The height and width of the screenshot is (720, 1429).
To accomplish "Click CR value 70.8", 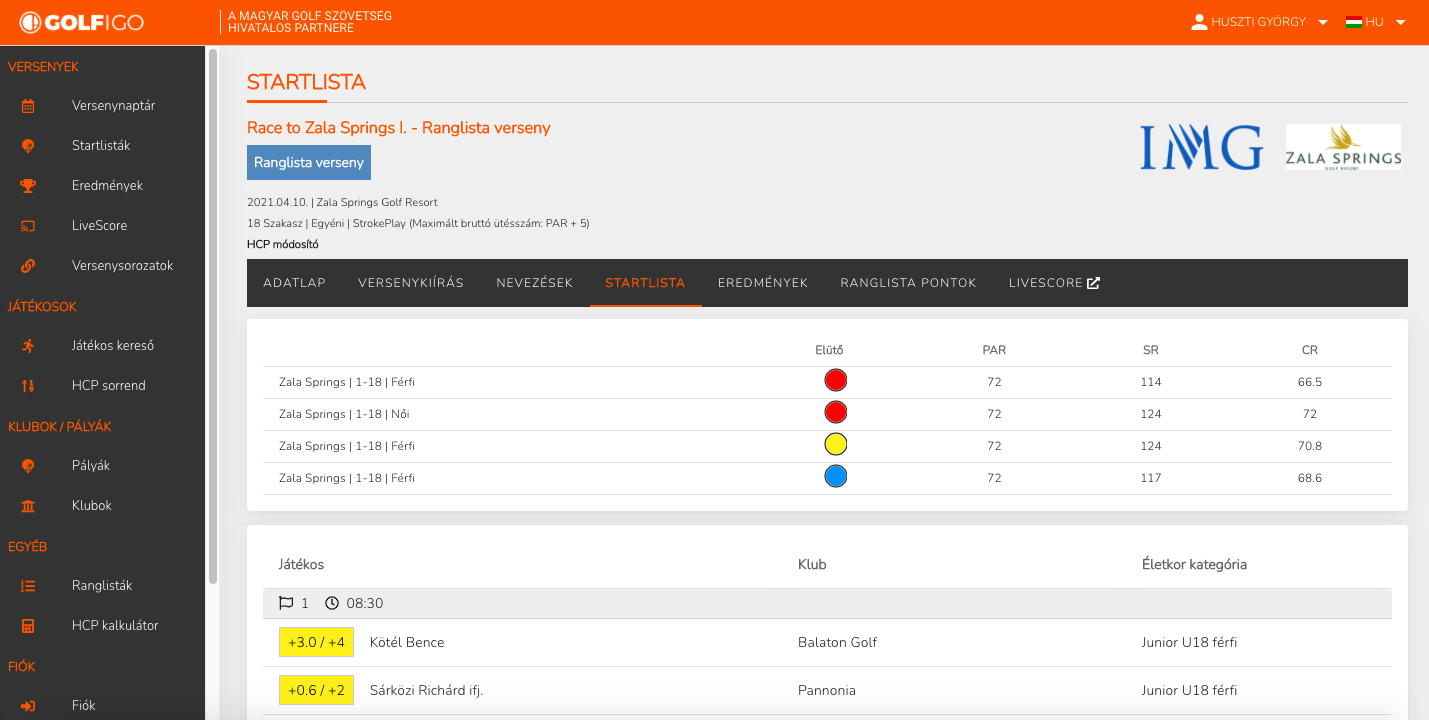I will click(1310, 446).
